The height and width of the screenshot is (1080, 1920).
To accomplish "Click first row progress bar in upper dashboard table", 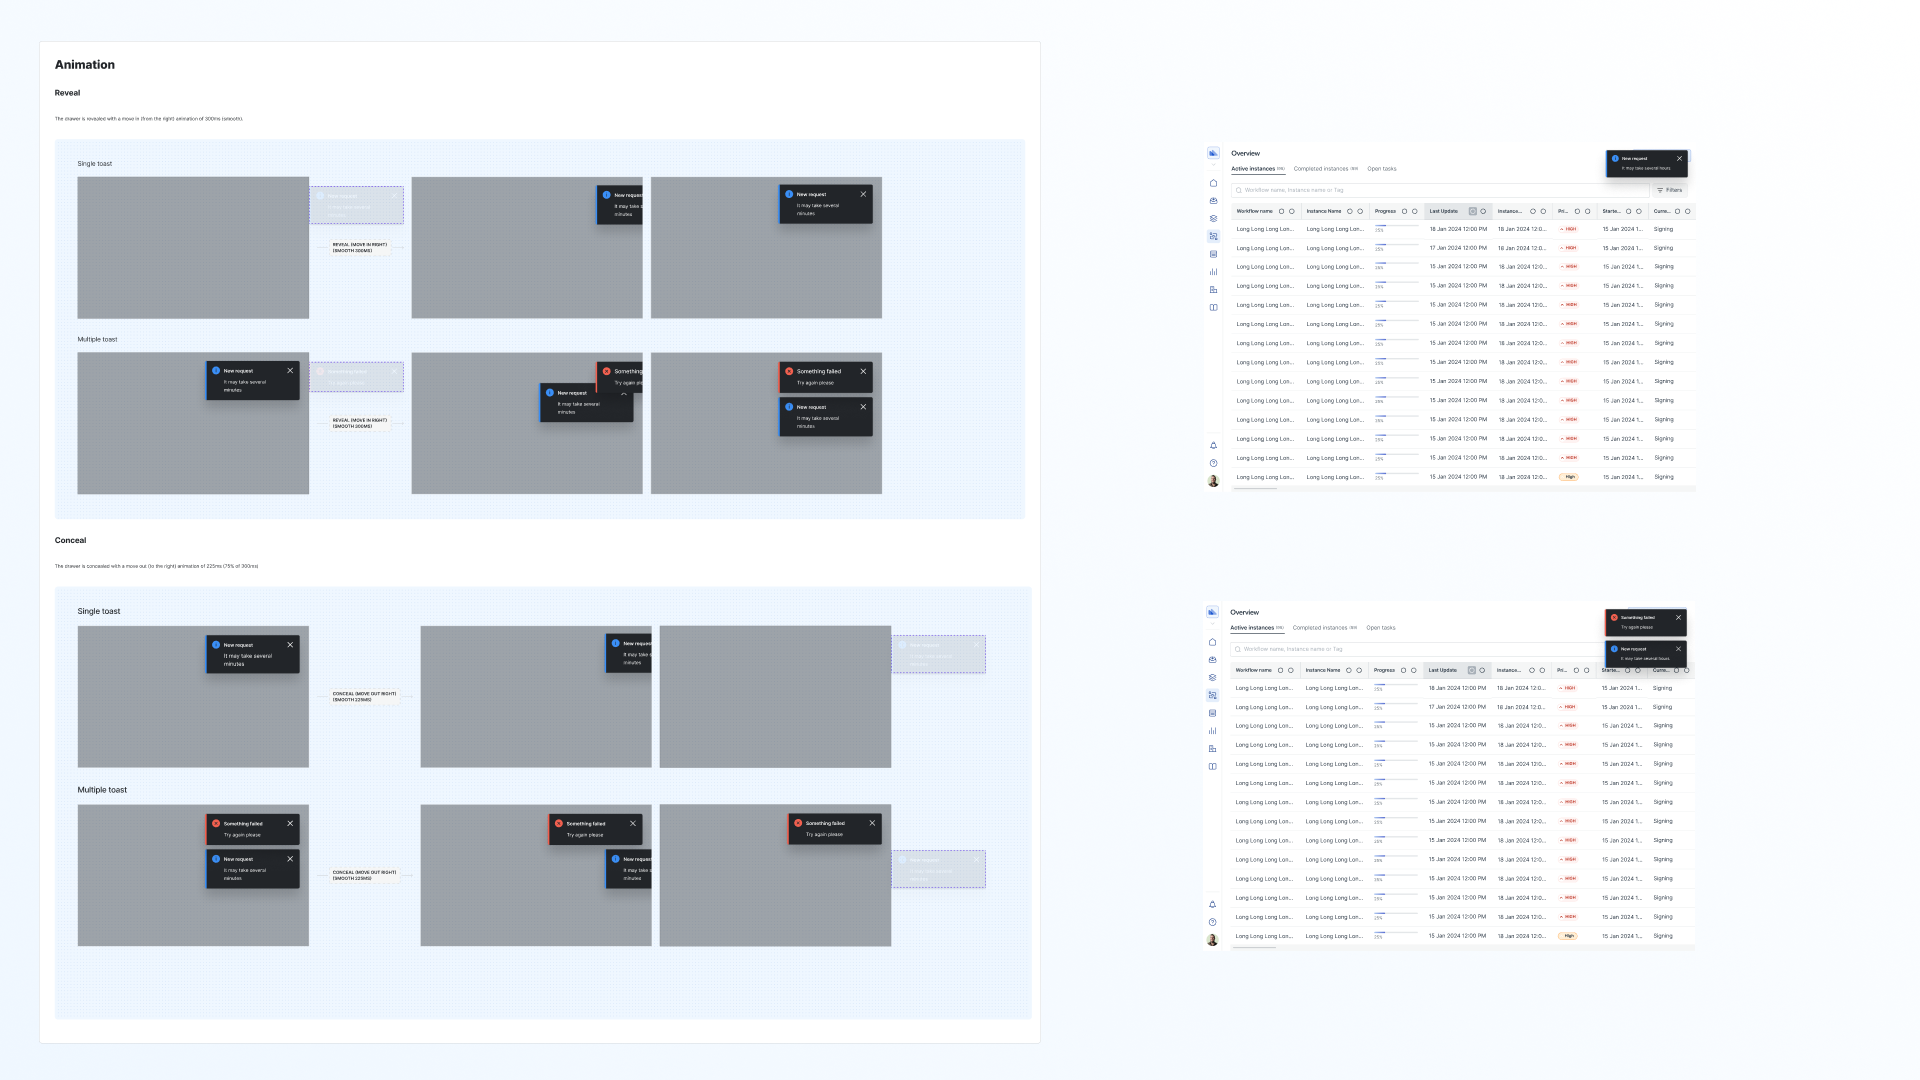I will coord(1396,227).
